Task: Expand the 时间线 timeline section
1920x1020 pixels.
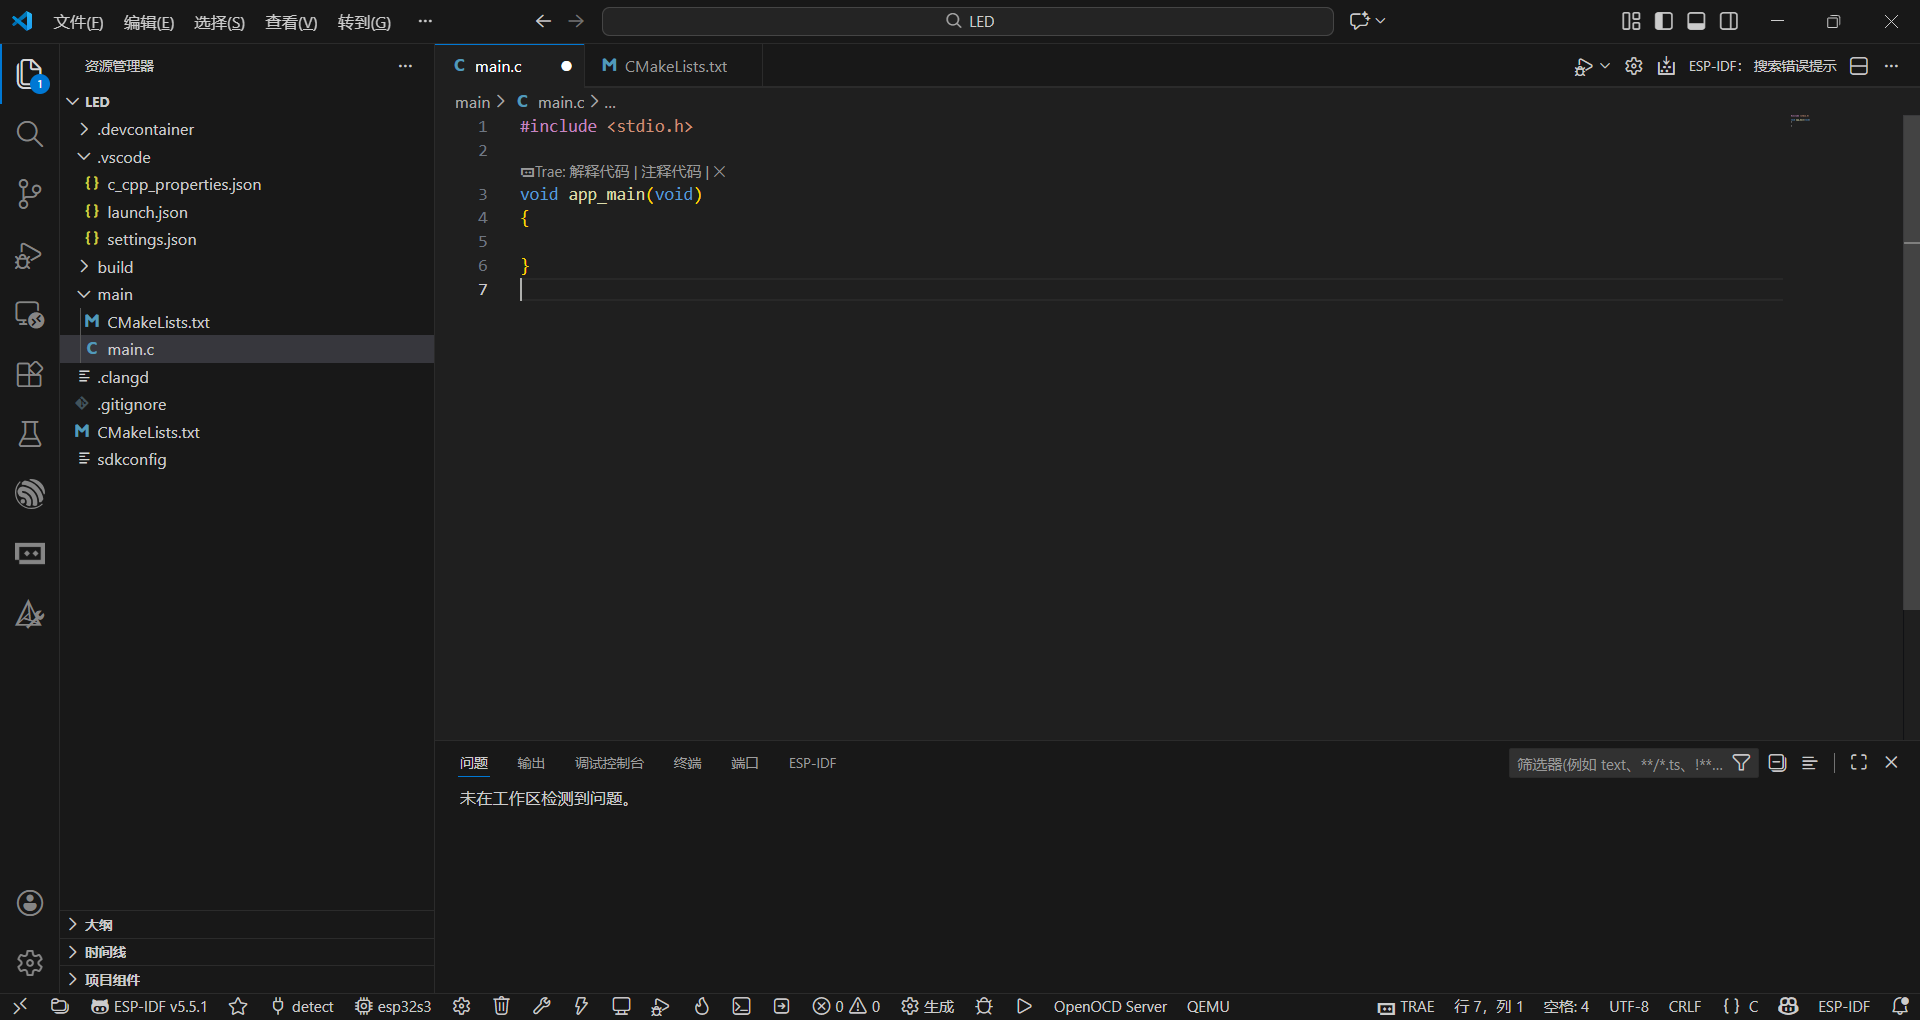Action: point(247,952)
